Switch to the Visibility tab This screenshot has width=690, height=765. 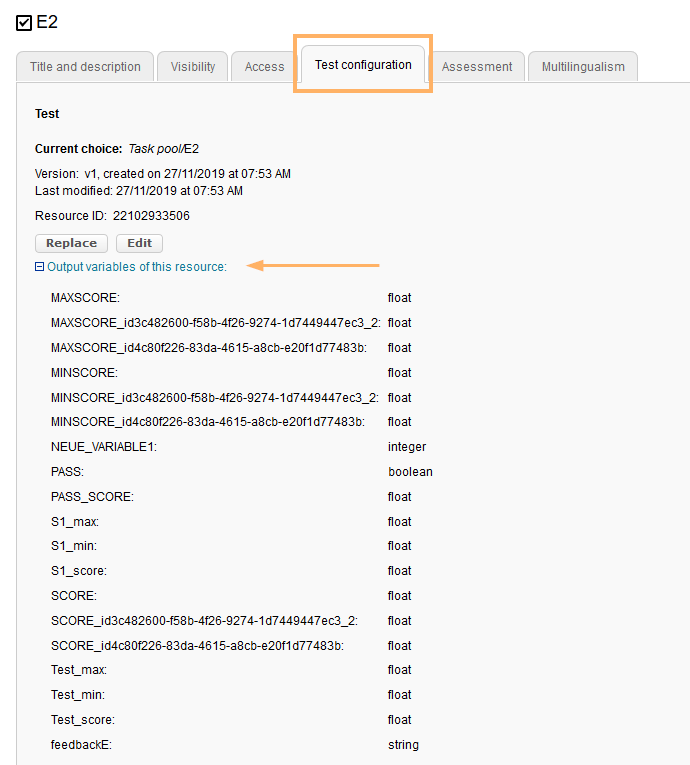[x=193, y=67]
